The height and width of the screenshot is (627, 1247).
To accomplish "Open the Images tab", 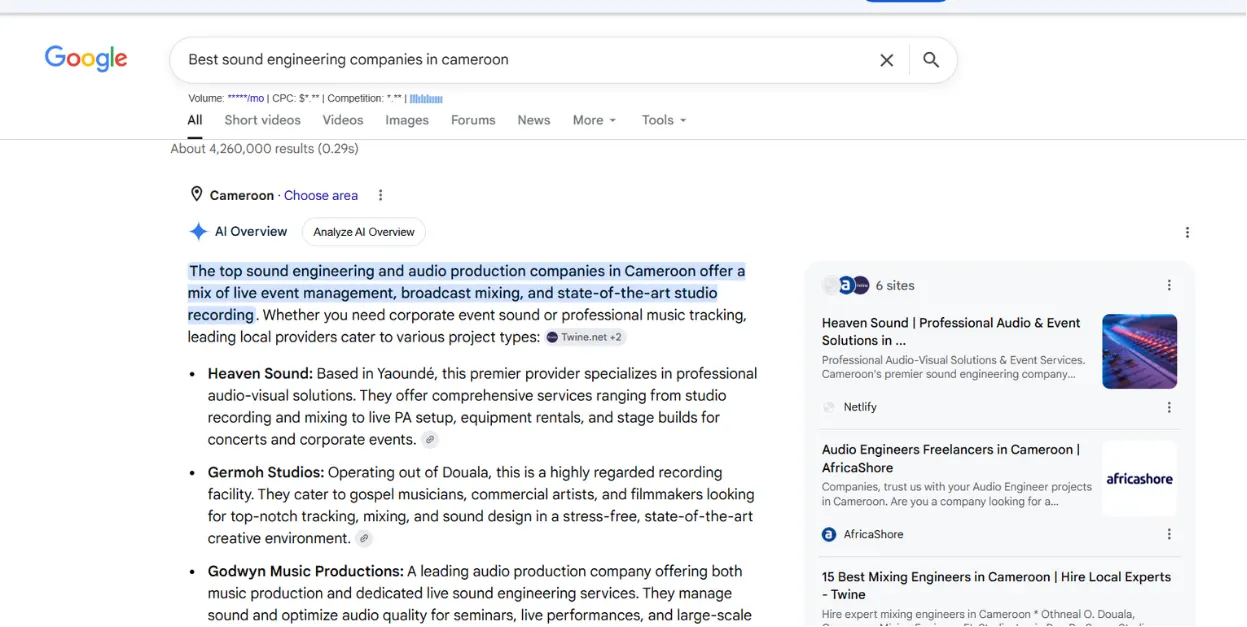I will (x=407, y=120).
